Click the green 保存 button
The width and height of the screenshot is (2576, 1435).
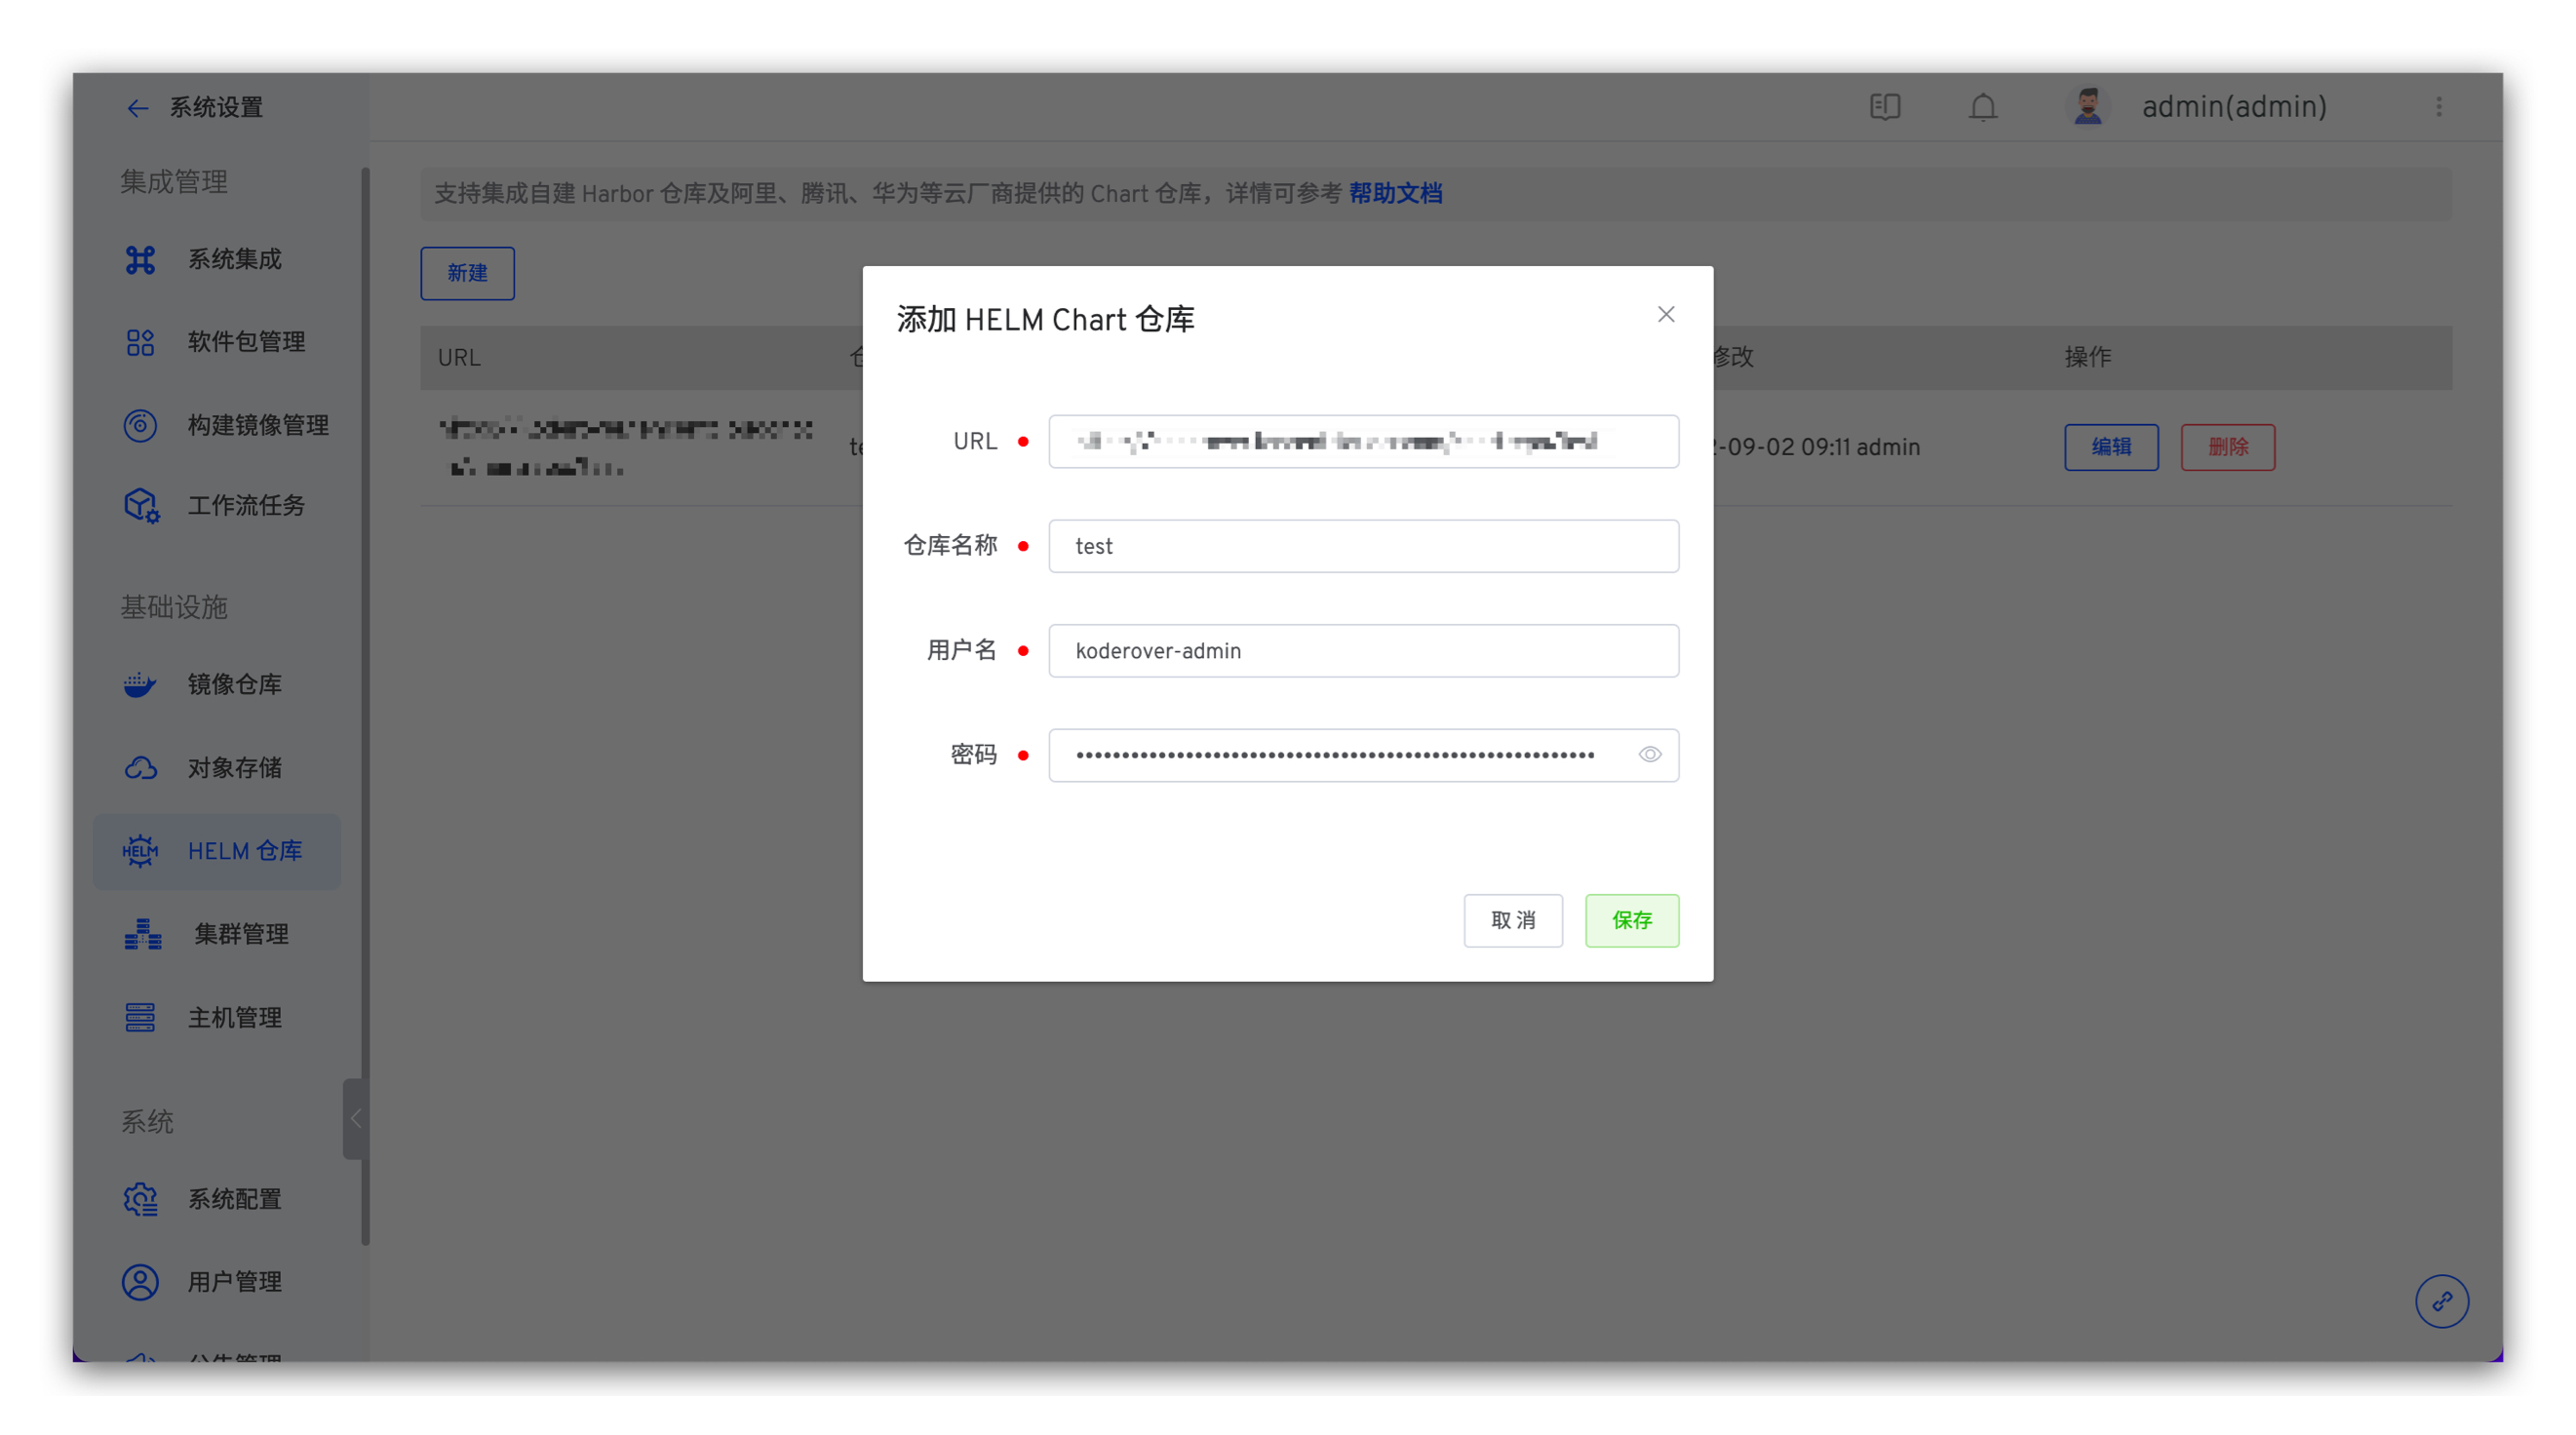coord(1631,920)
